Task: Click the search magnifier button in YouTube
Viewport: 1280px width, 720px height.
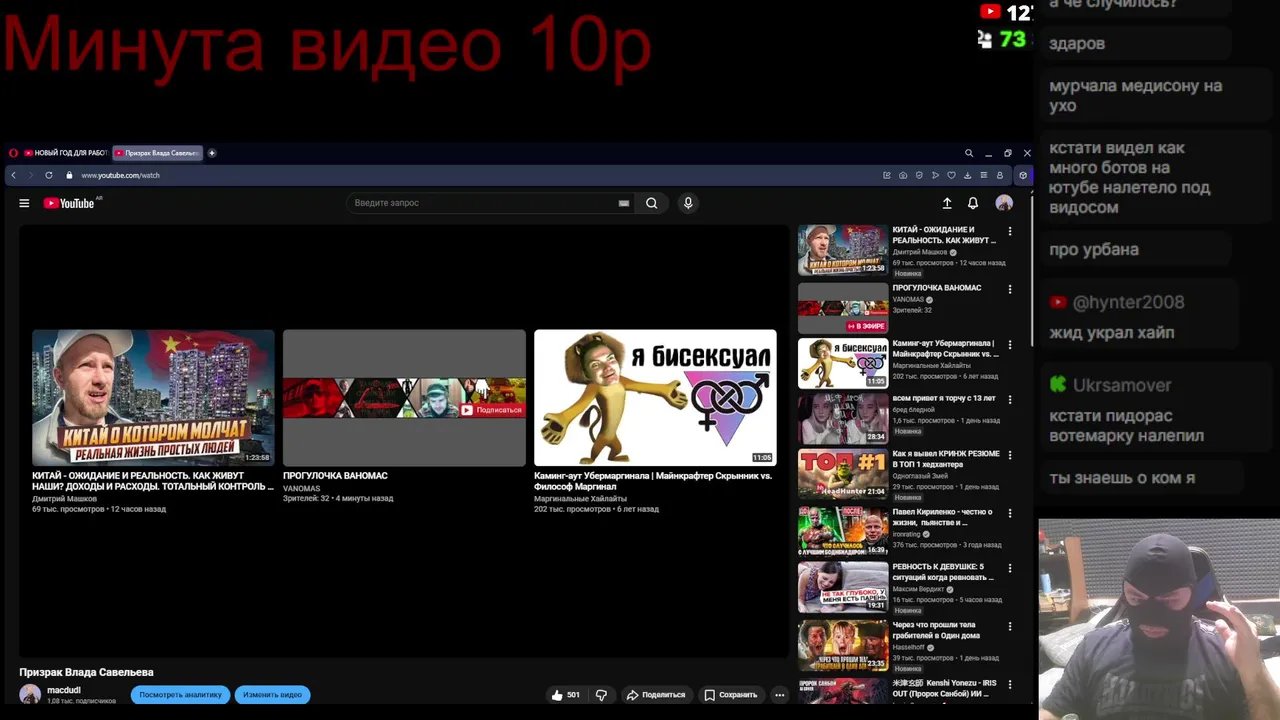Action: coord(652,203)
